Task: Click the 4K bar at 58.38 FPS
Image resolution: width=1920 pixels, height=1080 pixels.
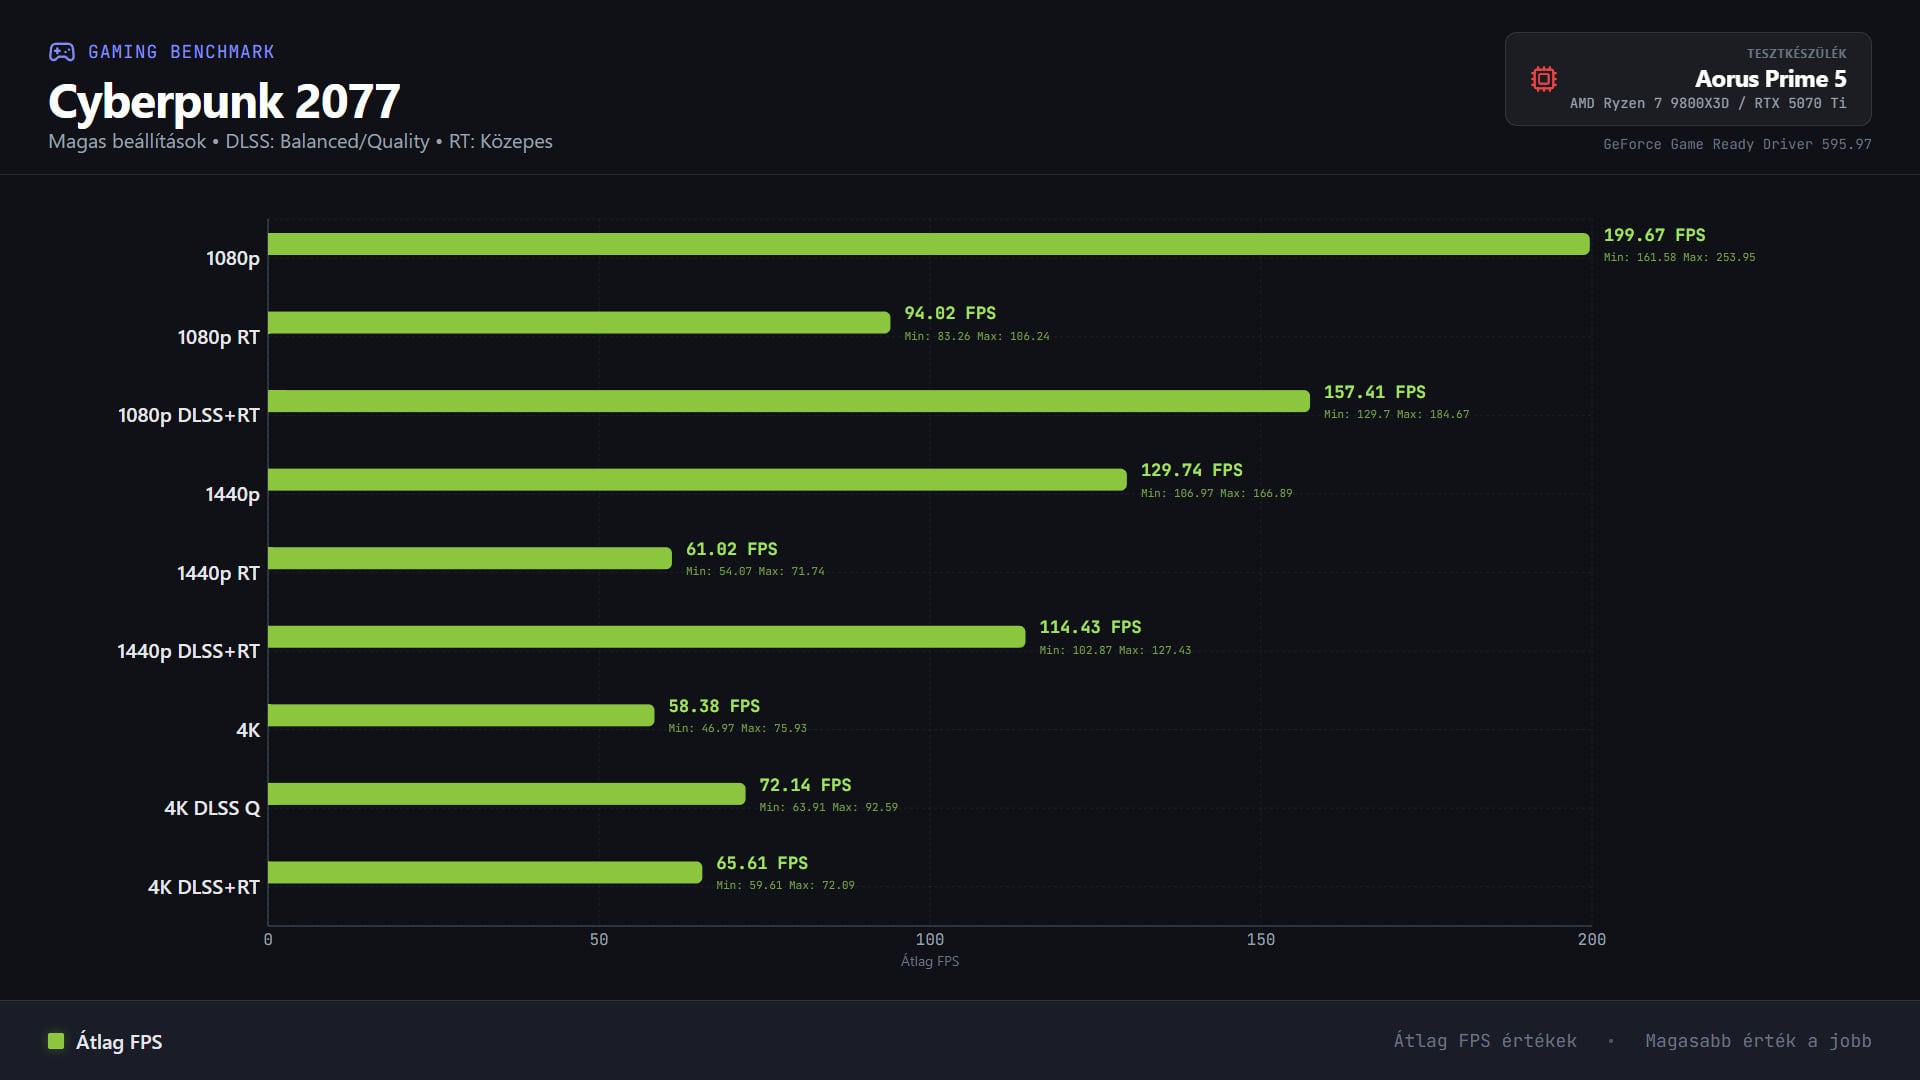Action: tap(460, 715)
